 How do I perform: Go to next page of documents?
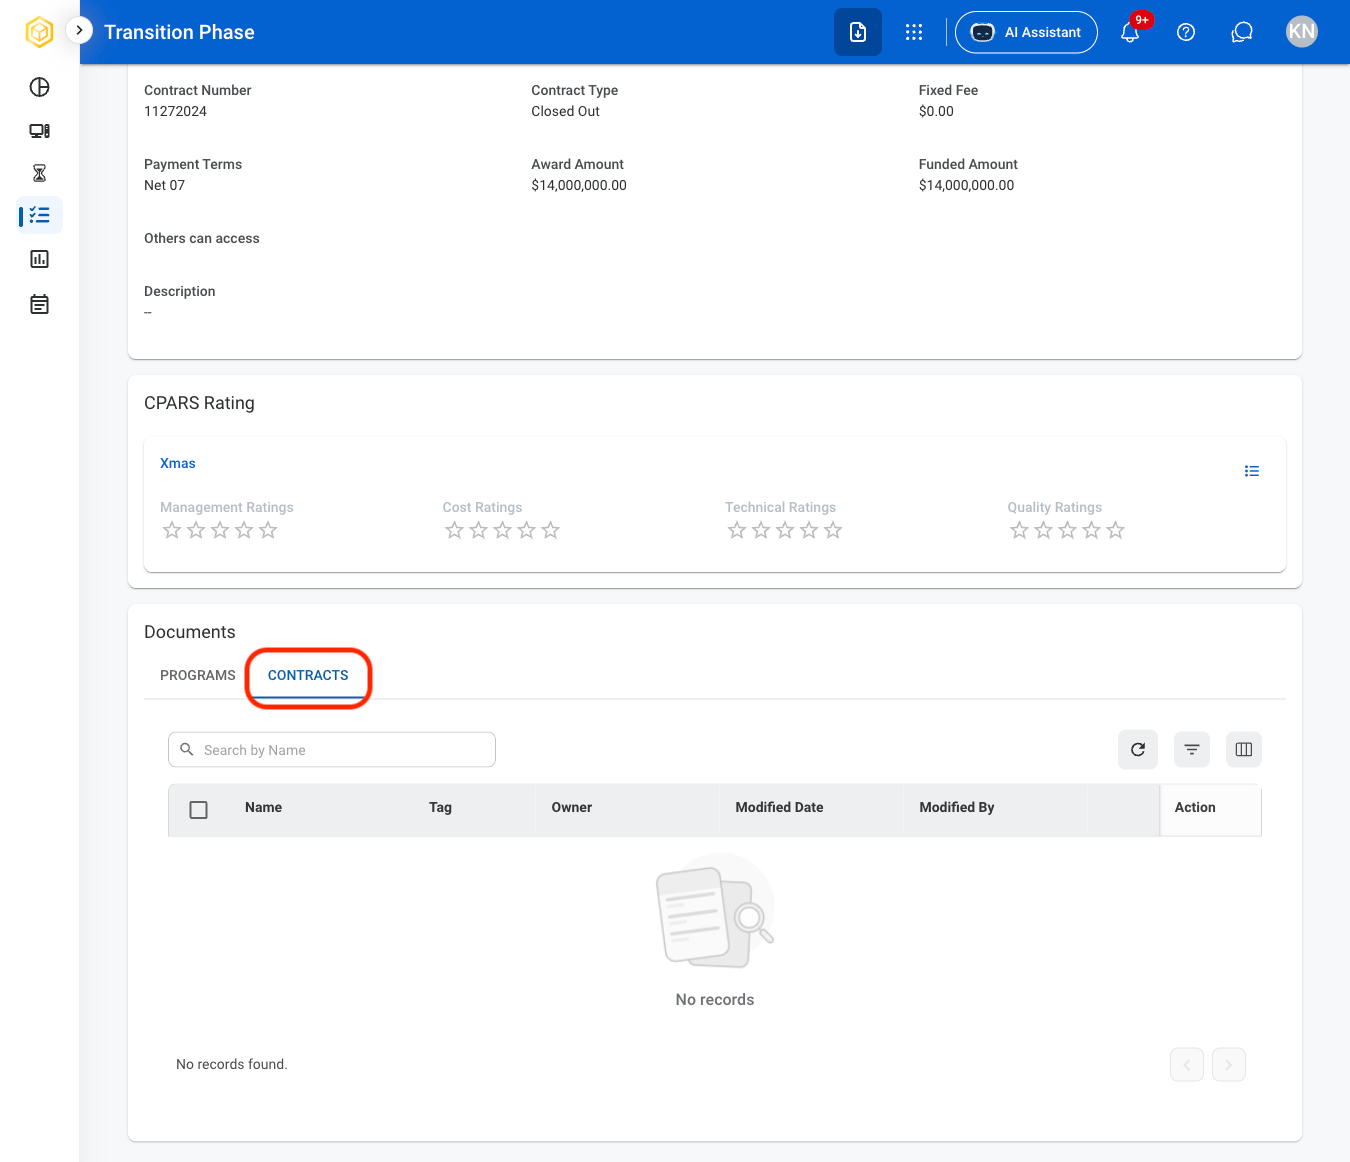1229,1065
